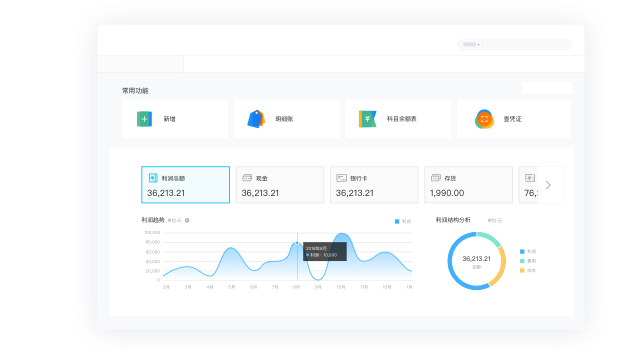Screen dimensions: 640x360
Task: Open the 科目余额表 shortcut card
Action: [x=398, y=119]
